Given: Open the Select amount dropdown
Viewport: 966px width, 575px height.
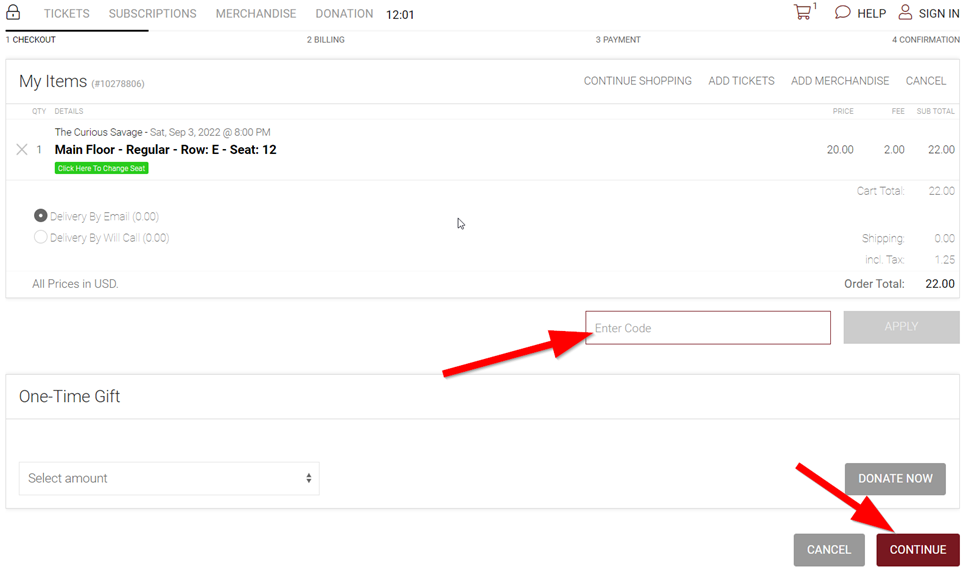Looking at the screenshot, I should coord(169,478).
